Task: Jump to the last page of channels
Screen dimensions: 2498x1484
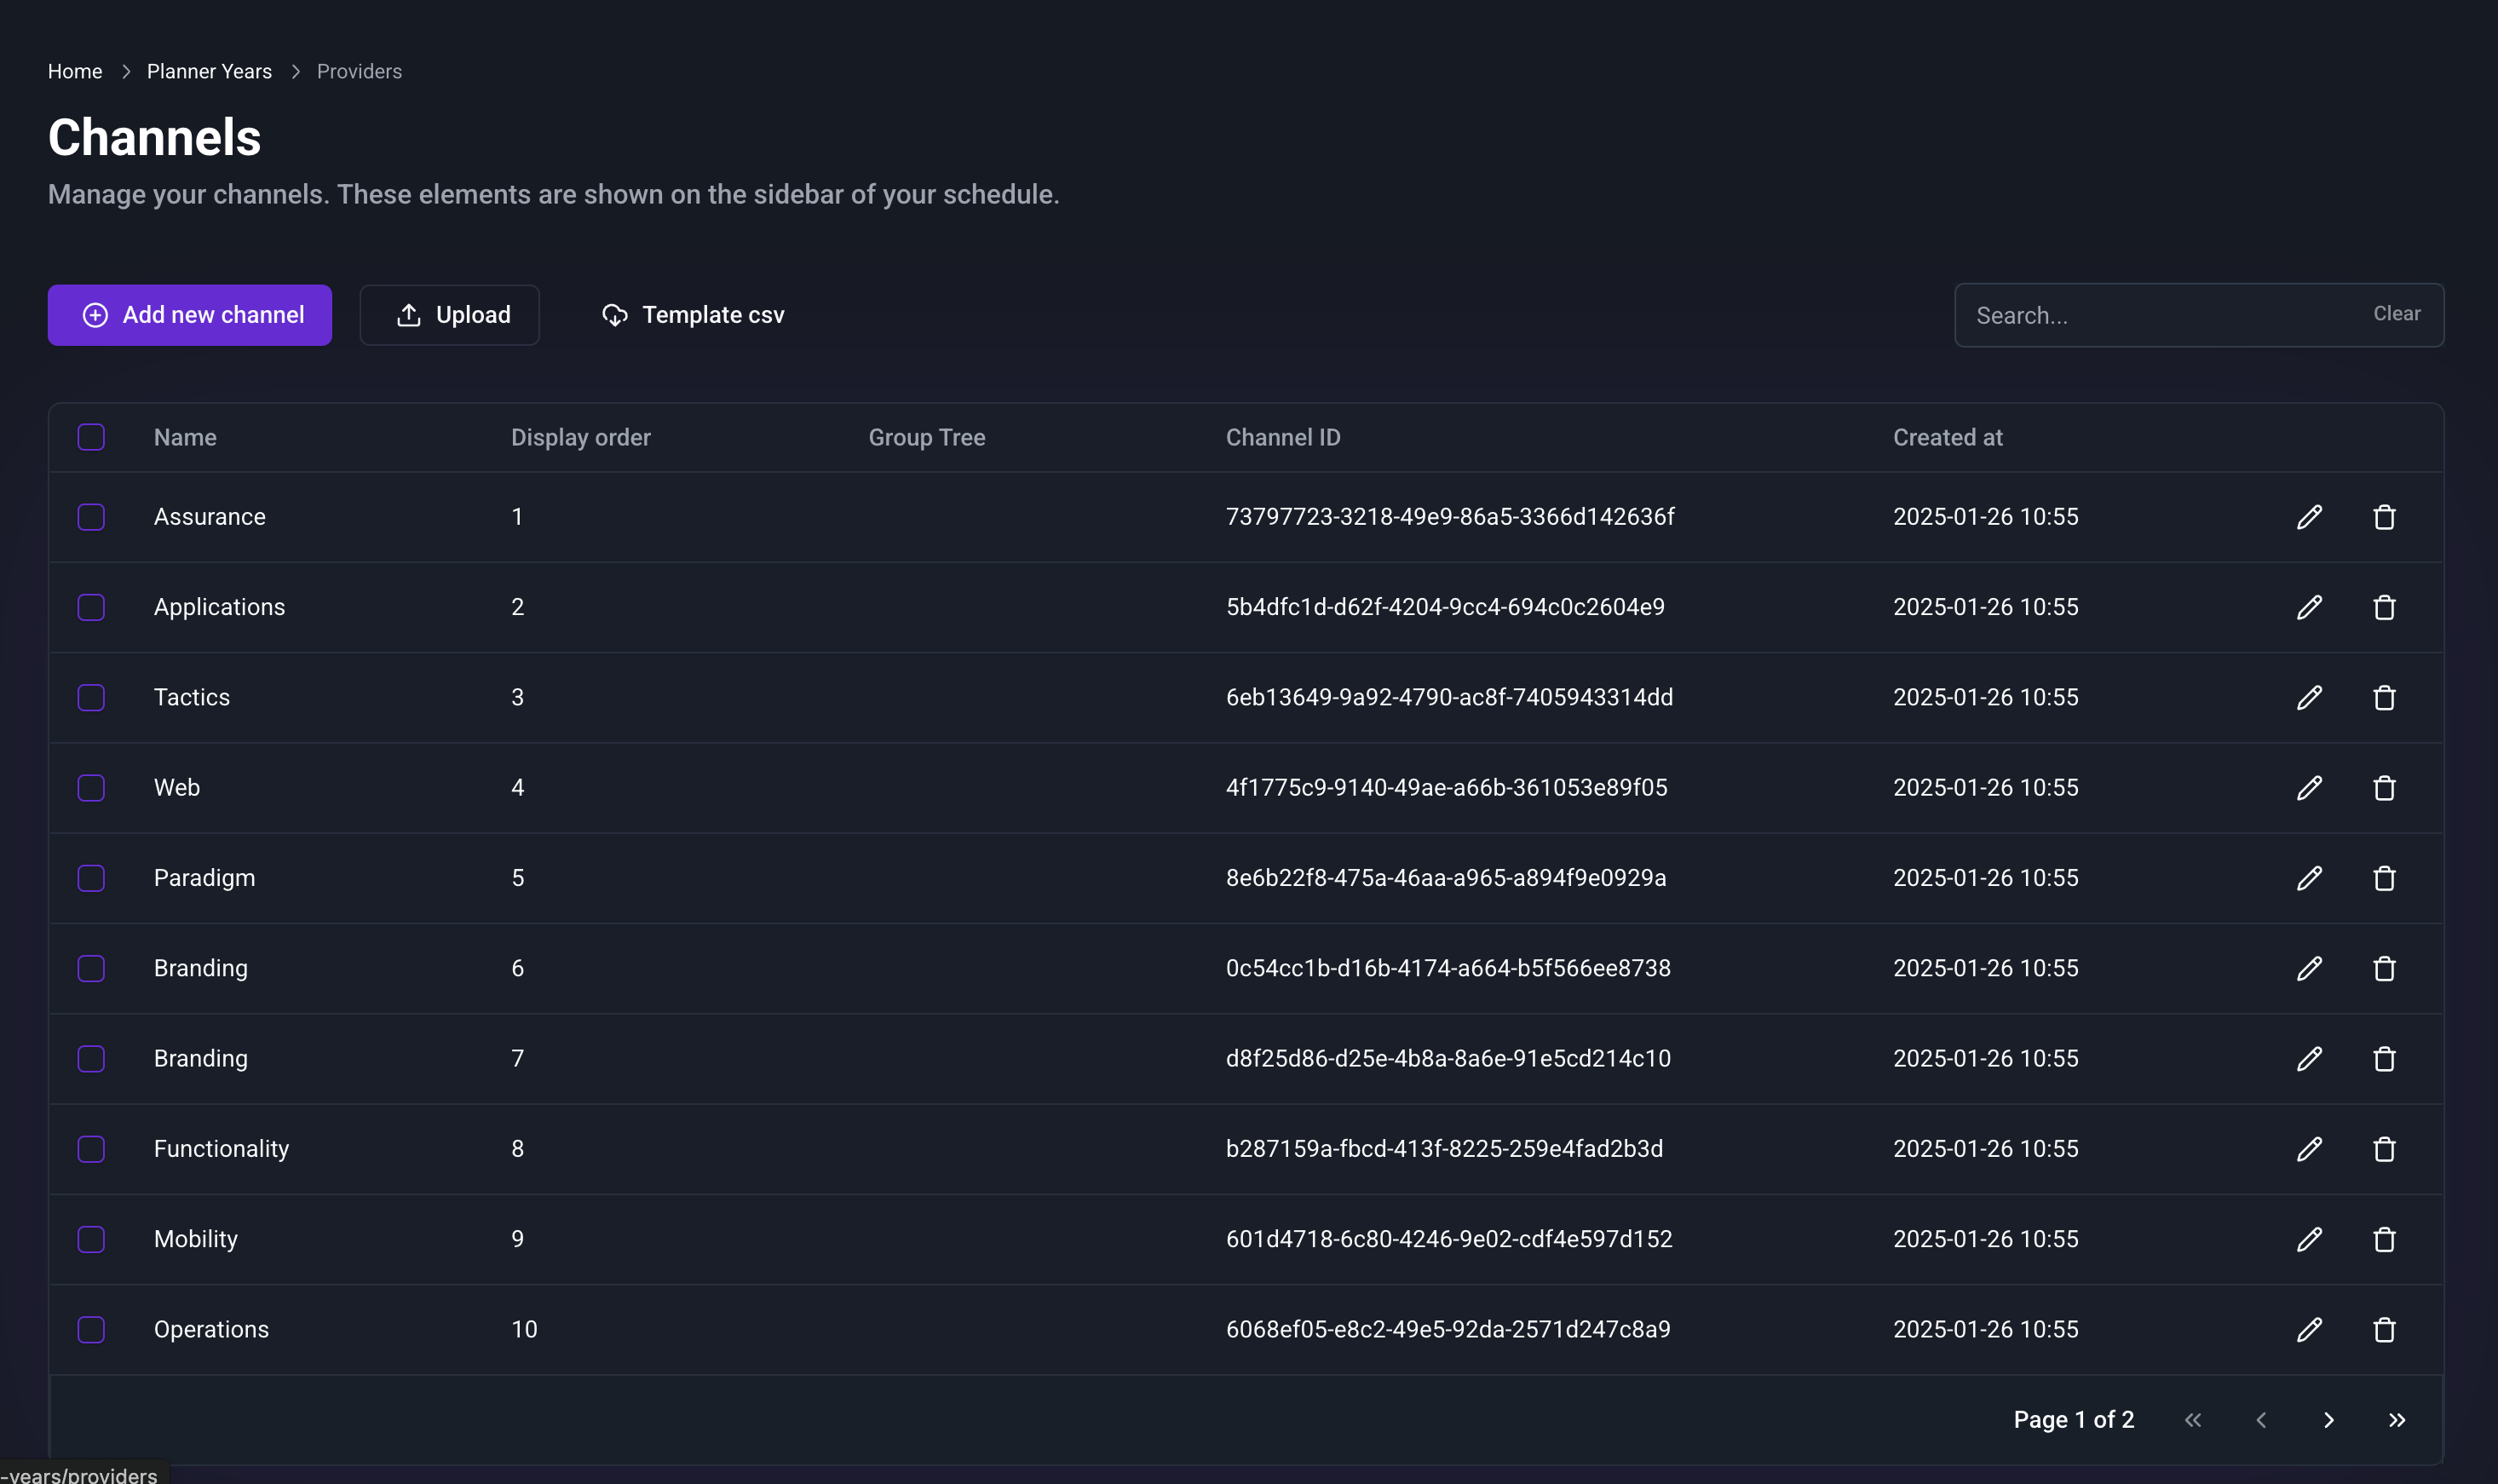Action: (x=2397, y=1420)
